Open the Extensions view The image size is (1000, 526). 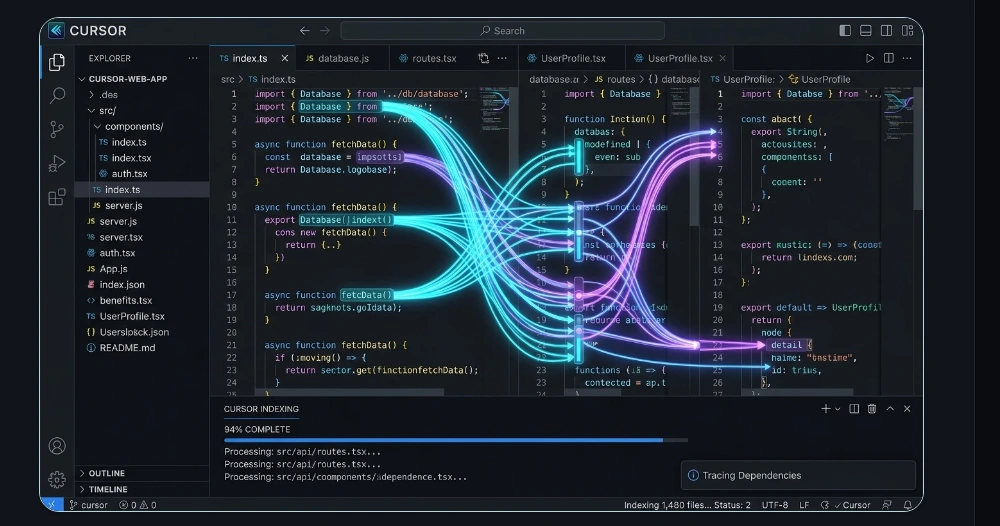[x=57, y=197]
